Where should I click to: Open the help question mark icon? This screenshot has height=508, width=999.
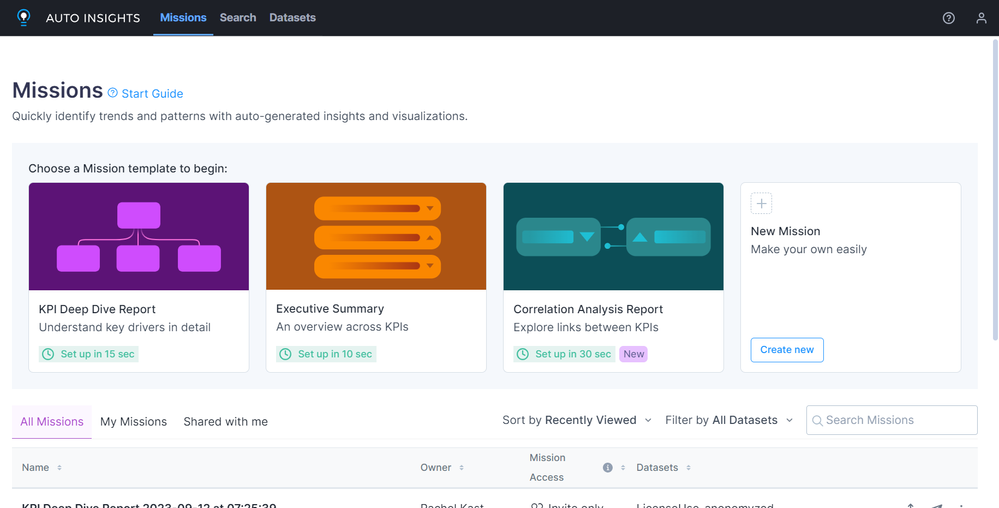coord(949,18)
